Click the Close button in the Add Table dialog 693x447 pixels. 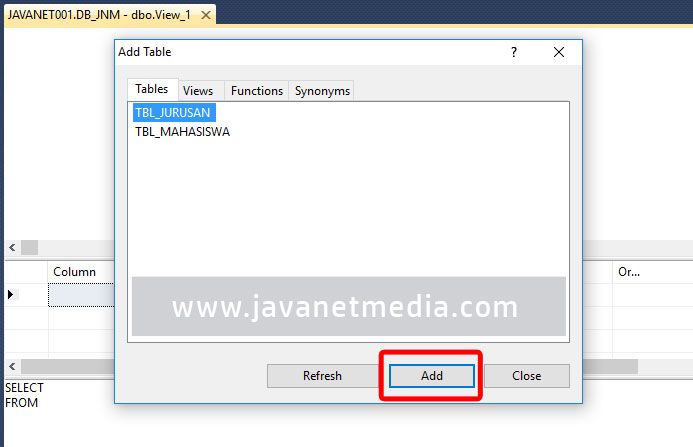point(527,376)
